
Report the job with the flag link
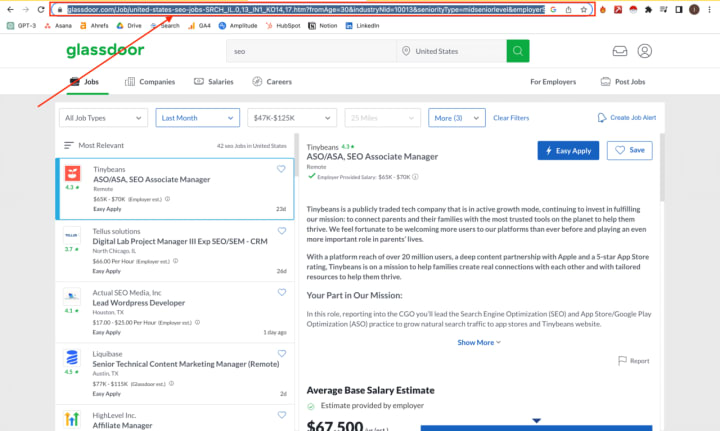pos(634,361)
